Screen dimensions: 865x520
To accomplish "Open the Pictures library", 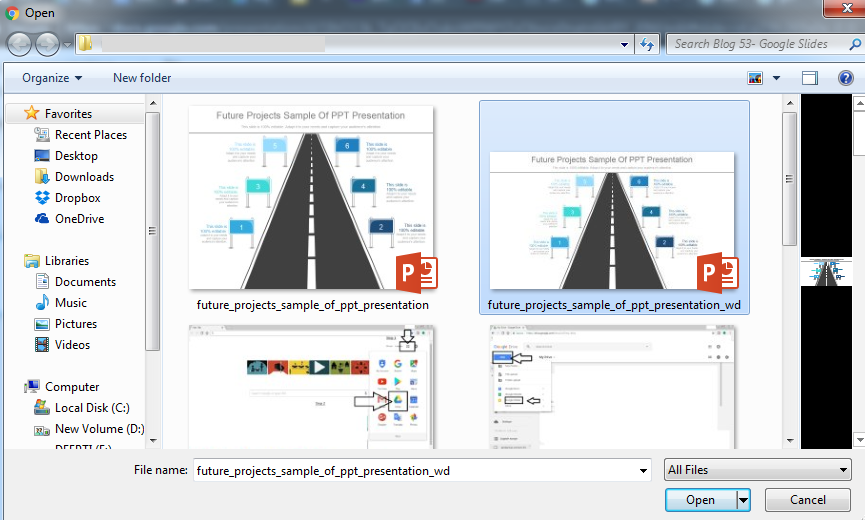I will click(x=76, y=323).
